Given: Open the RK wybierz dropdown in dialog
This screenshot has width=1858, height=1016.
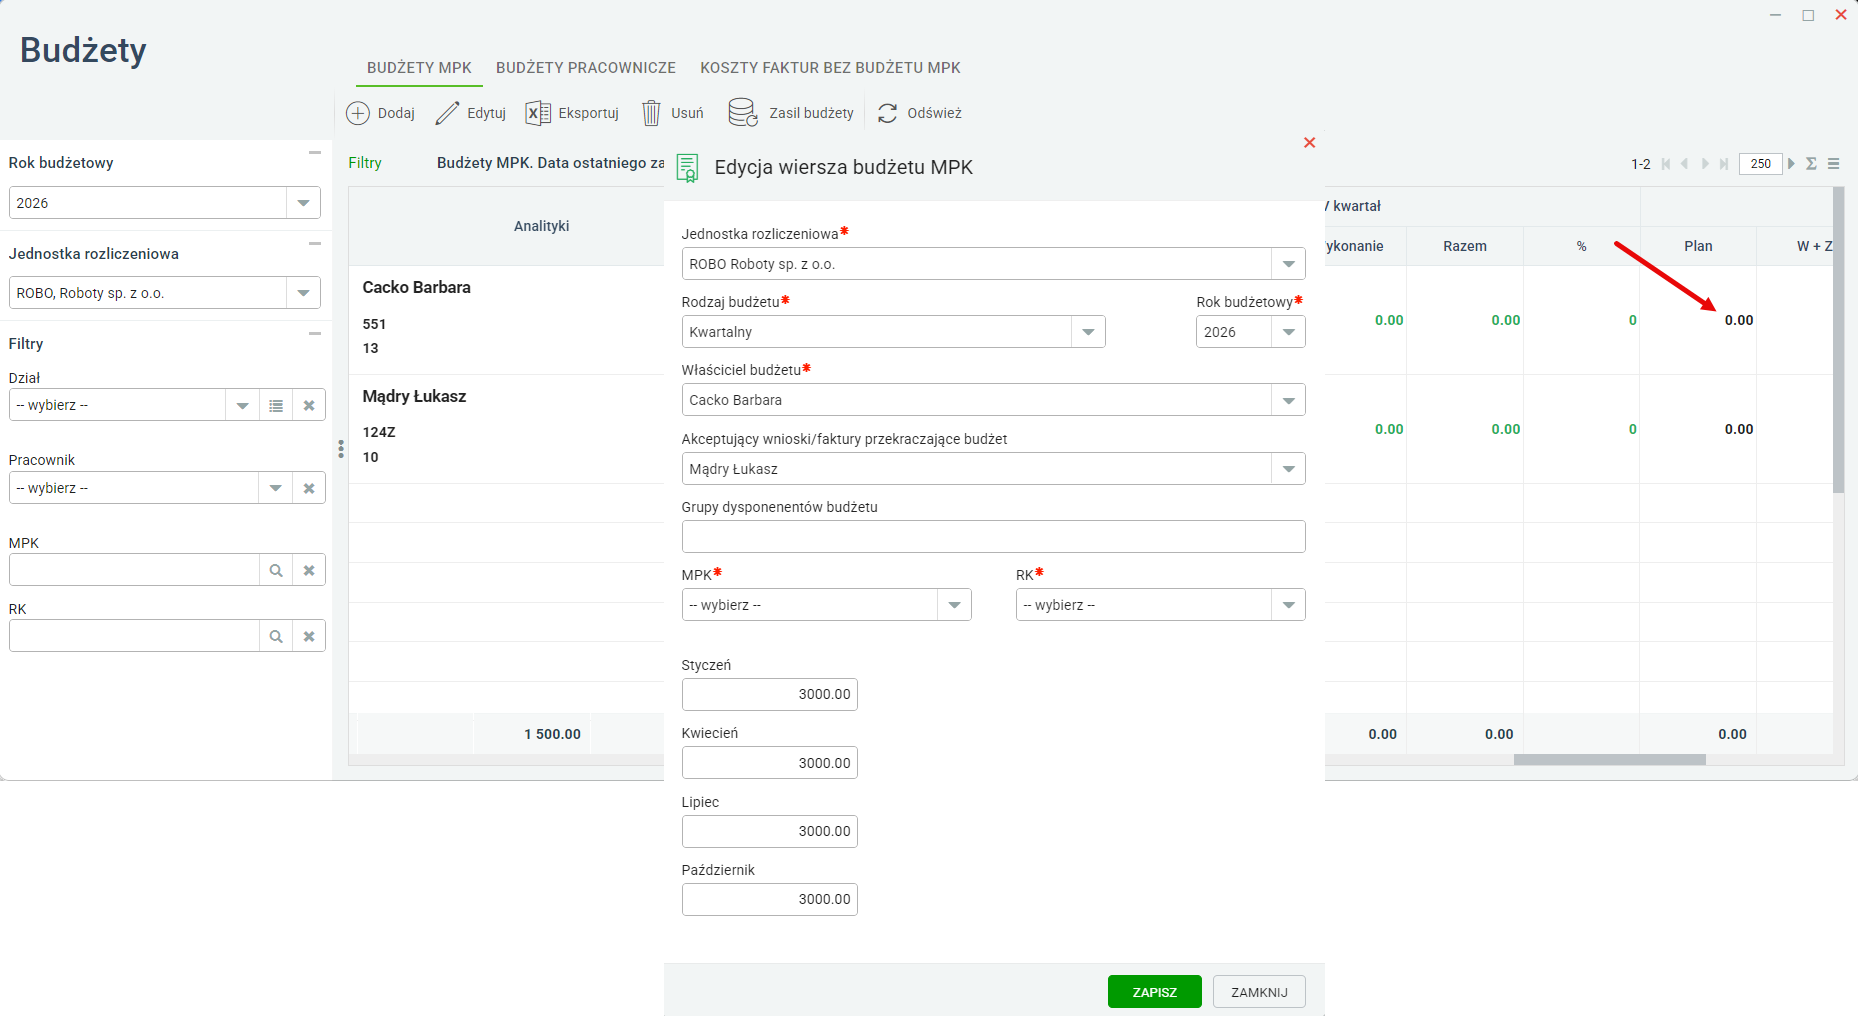Looking at the screenshot, I should point(1288,605).
